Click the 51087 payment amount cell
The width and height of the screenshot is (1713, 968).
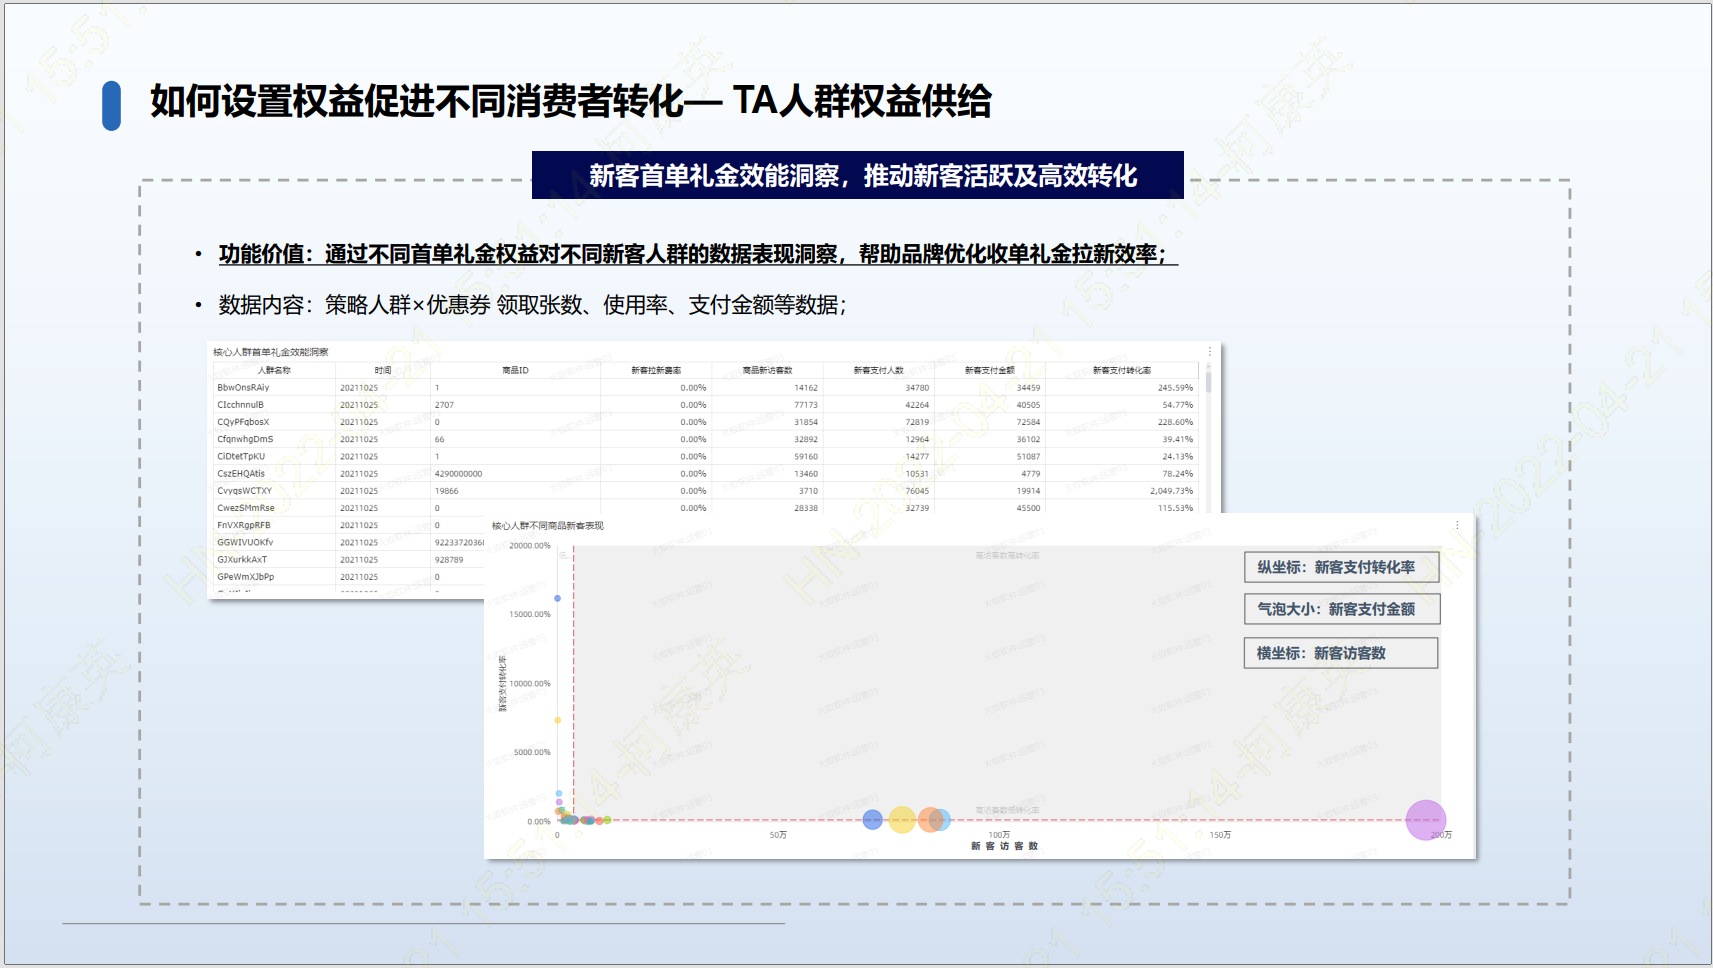click(x=1028, y=456)
